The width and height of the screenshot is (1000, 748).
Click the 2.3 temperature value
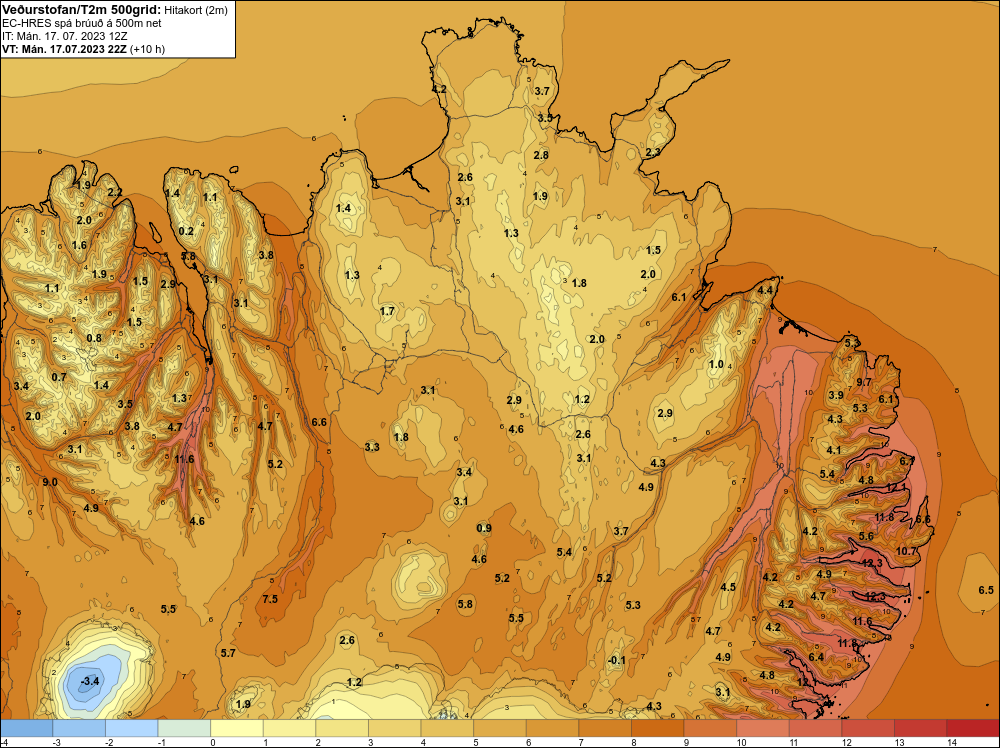[x=653, y=152]
